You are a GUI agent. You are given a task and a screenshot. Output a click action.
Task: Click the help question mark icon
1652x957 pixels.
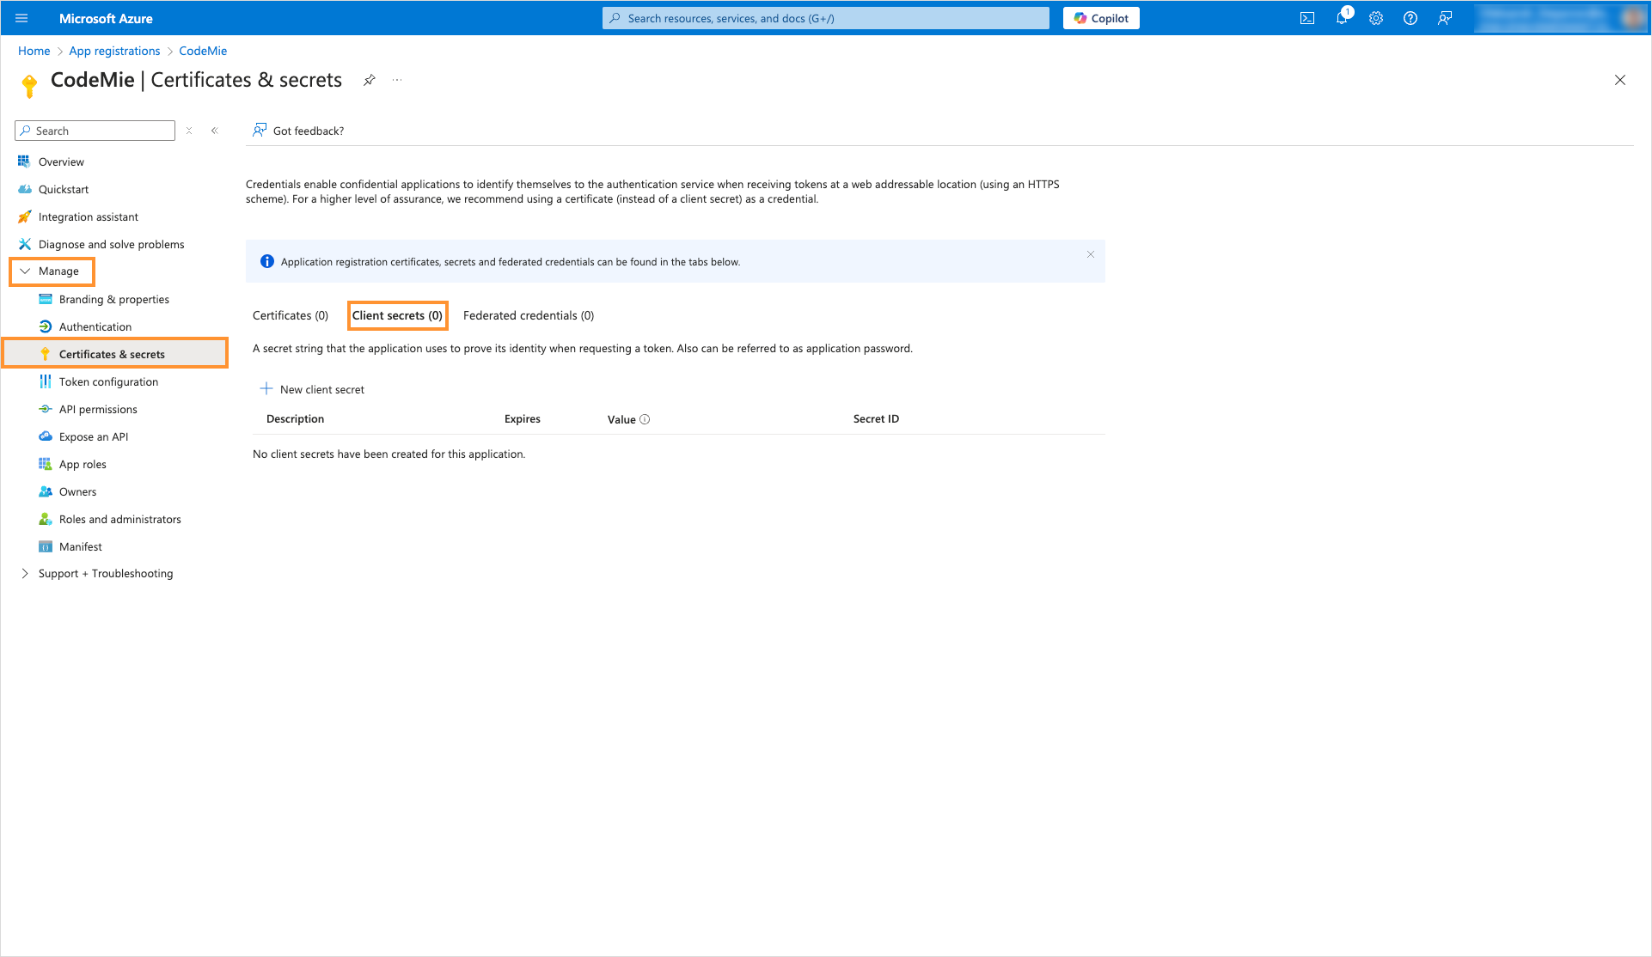click(x=1410, y=18)
